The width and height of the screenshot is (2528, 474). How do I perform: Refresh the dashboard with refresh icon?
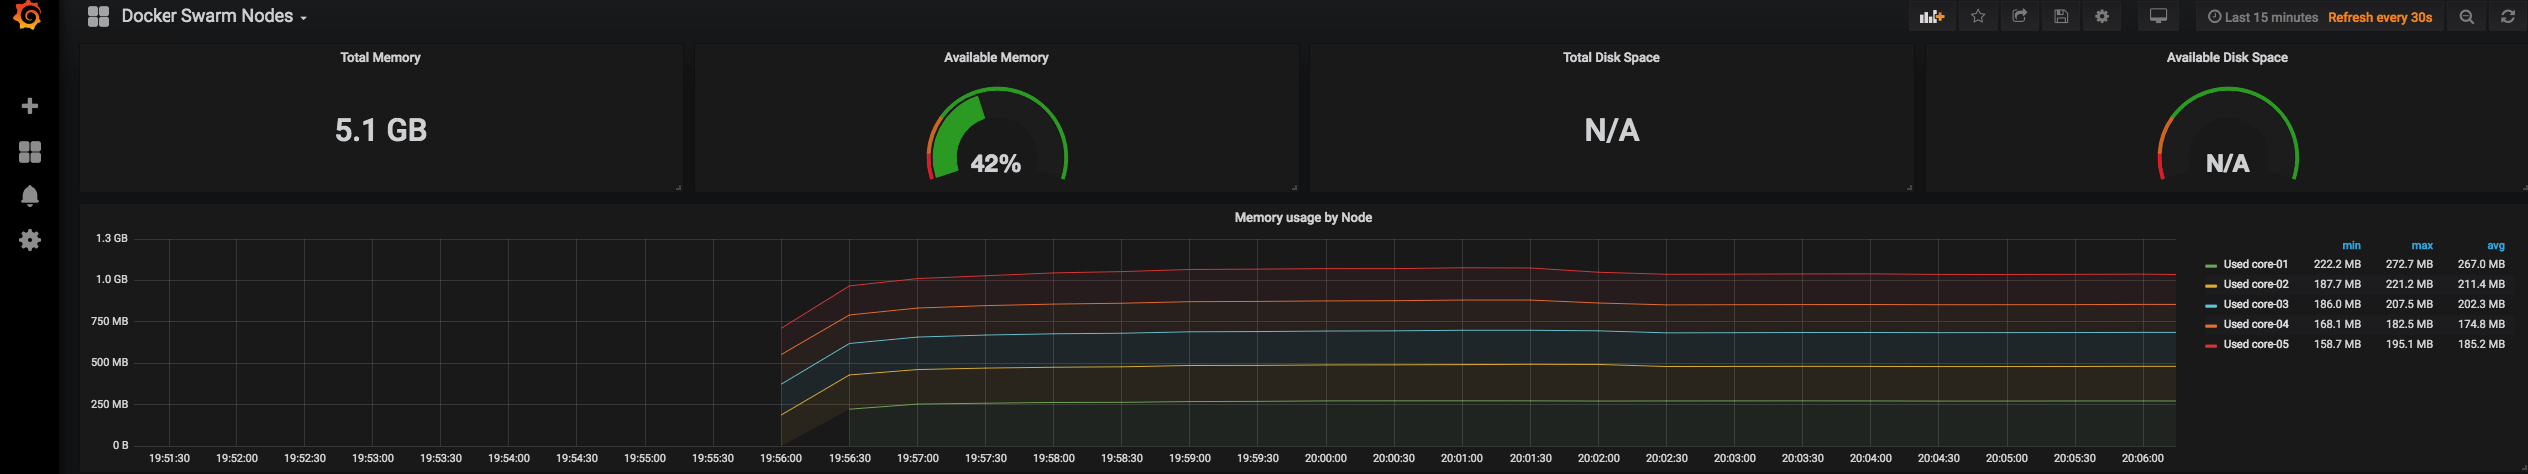[2508, 17]
